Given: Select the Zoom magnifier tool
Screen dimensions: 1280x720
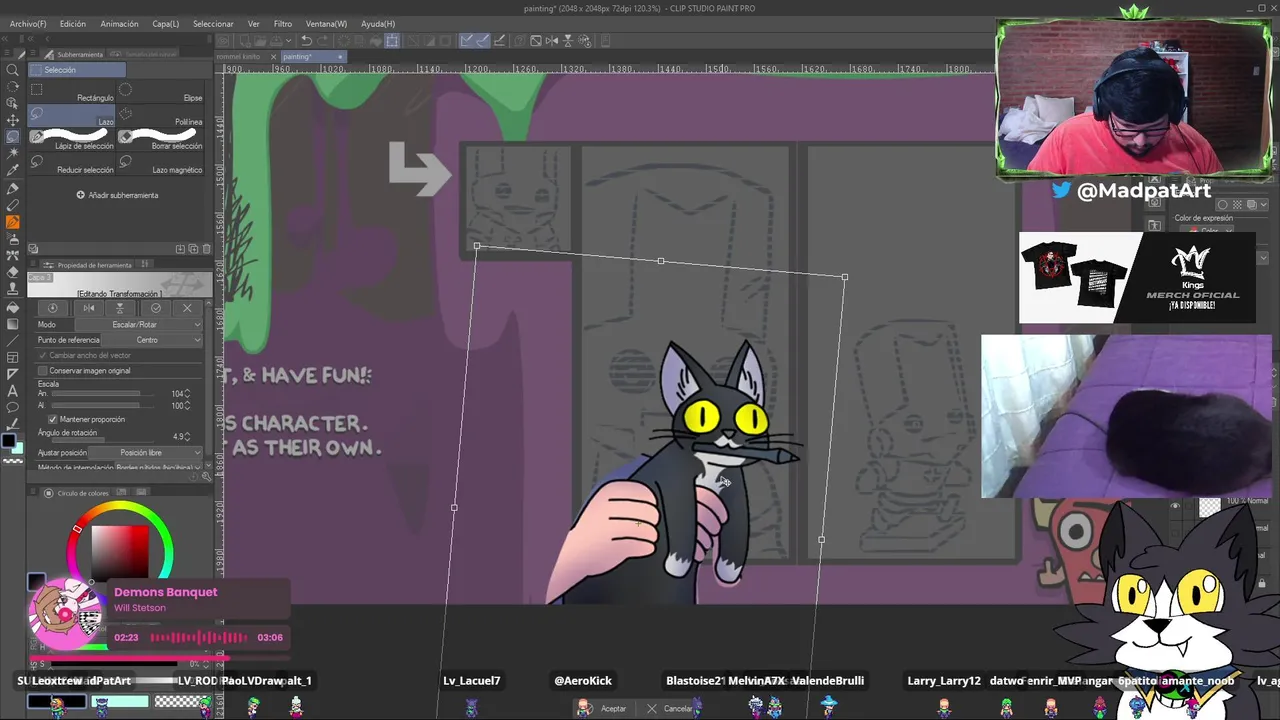Looking at the screenshot, I should tap(12, 69).
